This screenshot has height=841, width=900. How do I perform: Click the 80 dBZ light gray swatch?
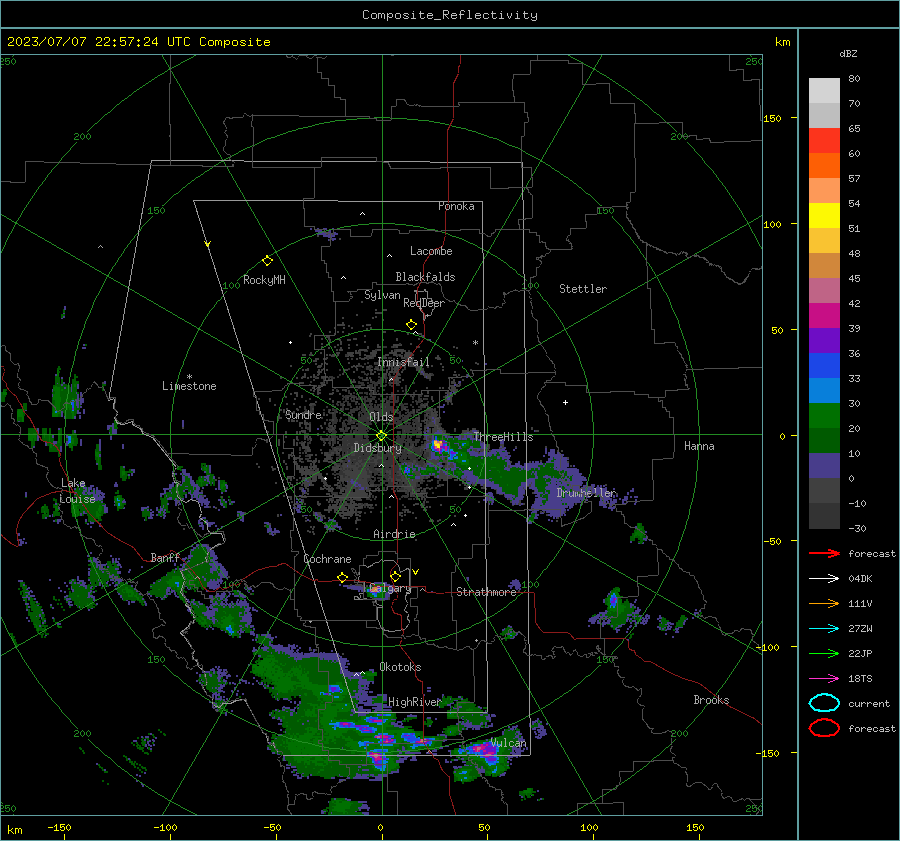(x=824, y=91)
